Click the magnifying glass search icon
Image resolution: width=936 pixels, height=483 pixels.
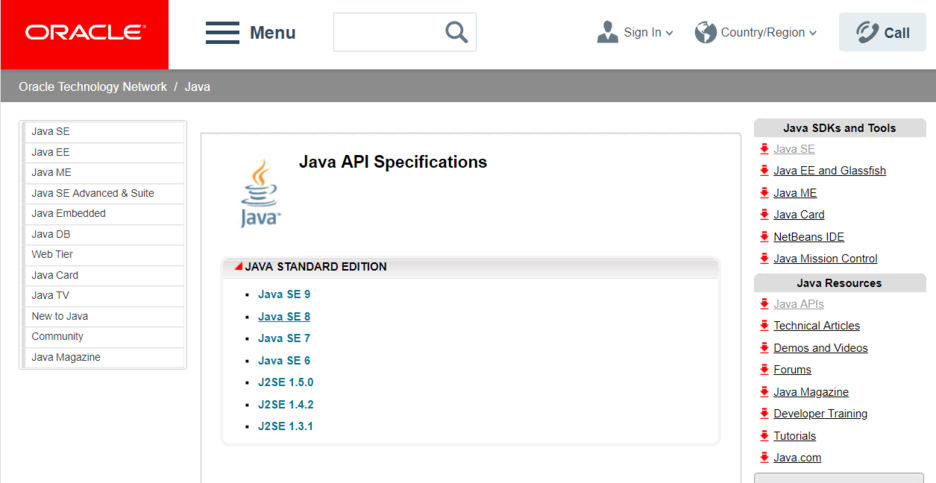[x=456, y=32]
